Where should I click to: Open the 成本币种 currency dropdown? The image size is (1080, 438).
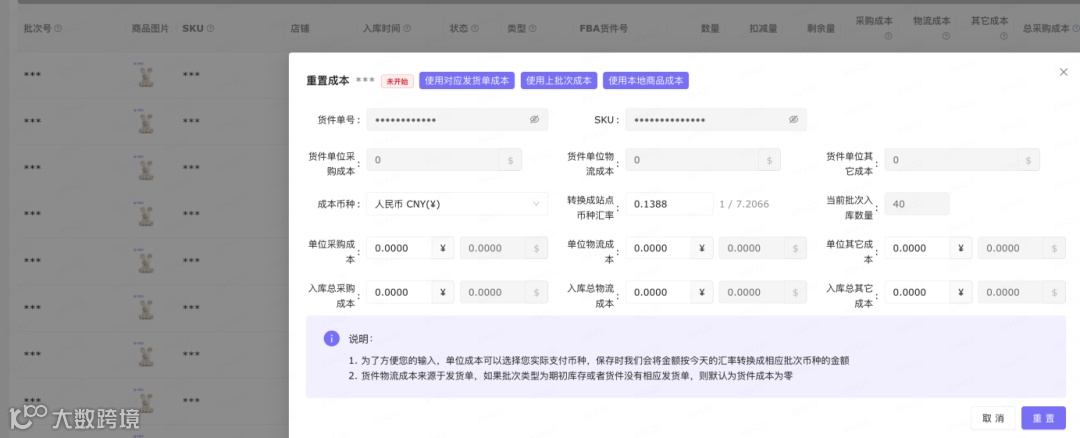pos(457,204)
